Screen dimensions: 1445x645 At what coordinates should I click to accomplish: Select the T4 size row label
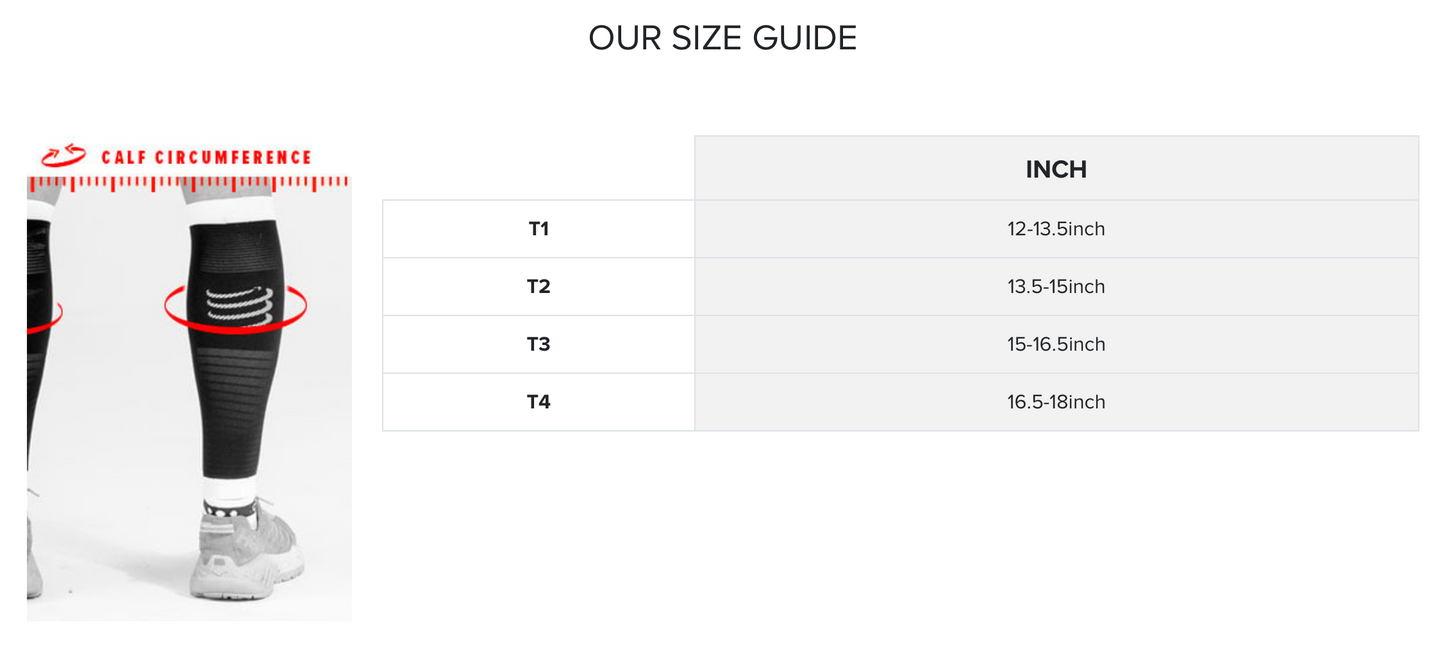539,402
